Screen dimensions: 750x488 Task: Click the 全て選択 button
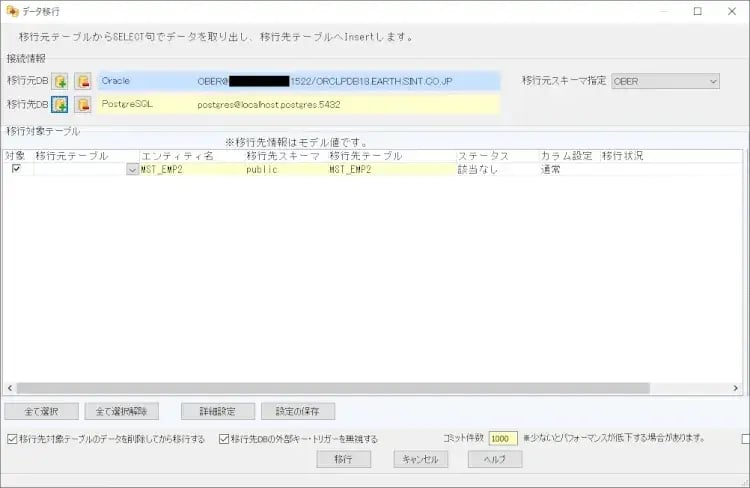pyautogui.click(x=41, y=411)
